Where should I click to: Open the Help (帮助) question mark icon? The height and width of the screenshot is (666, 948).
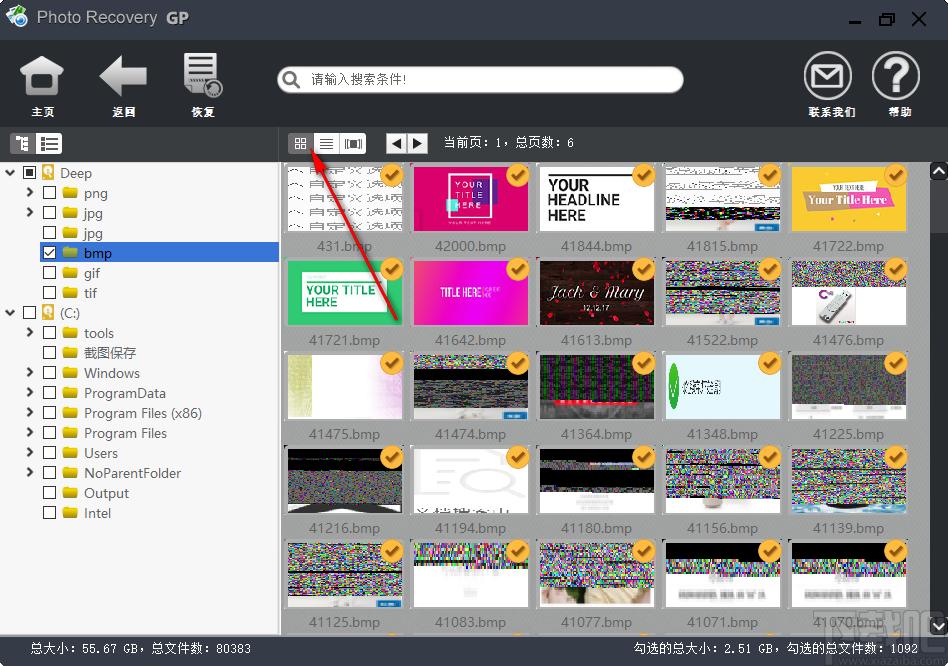[x=895, y=77]
